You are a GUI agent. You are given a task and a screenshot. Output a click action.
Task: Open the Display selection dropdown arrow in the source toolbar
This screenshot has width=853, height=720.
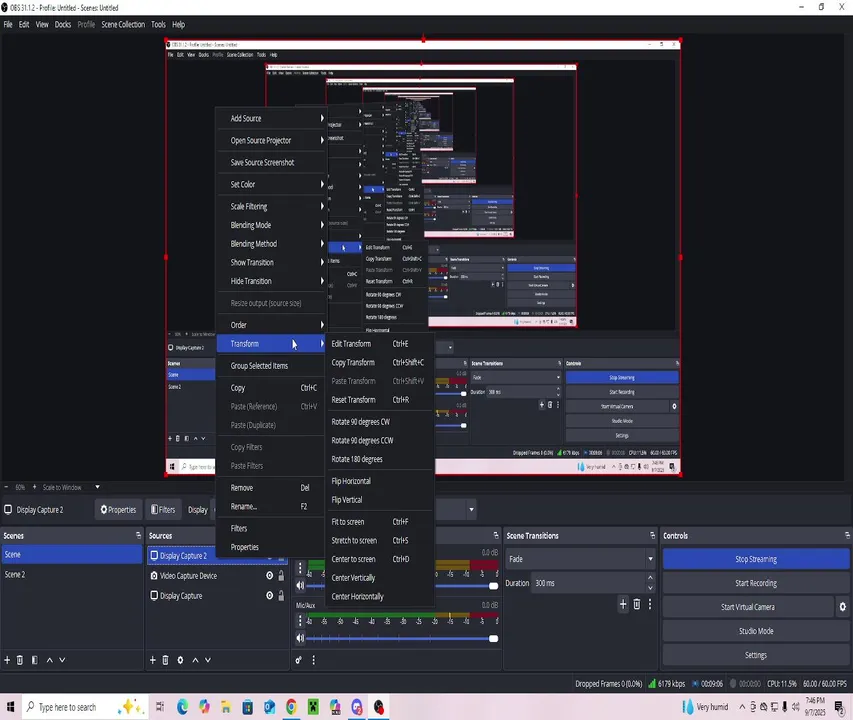click(471, 510)
